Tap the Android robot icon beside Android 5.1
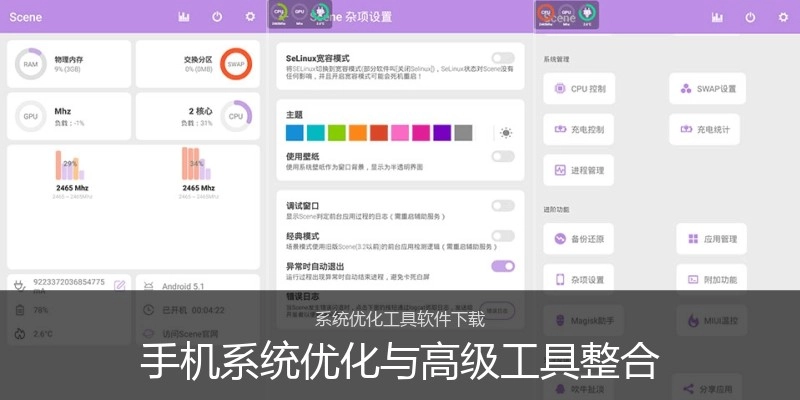800x400 pixels. (148, 287)
